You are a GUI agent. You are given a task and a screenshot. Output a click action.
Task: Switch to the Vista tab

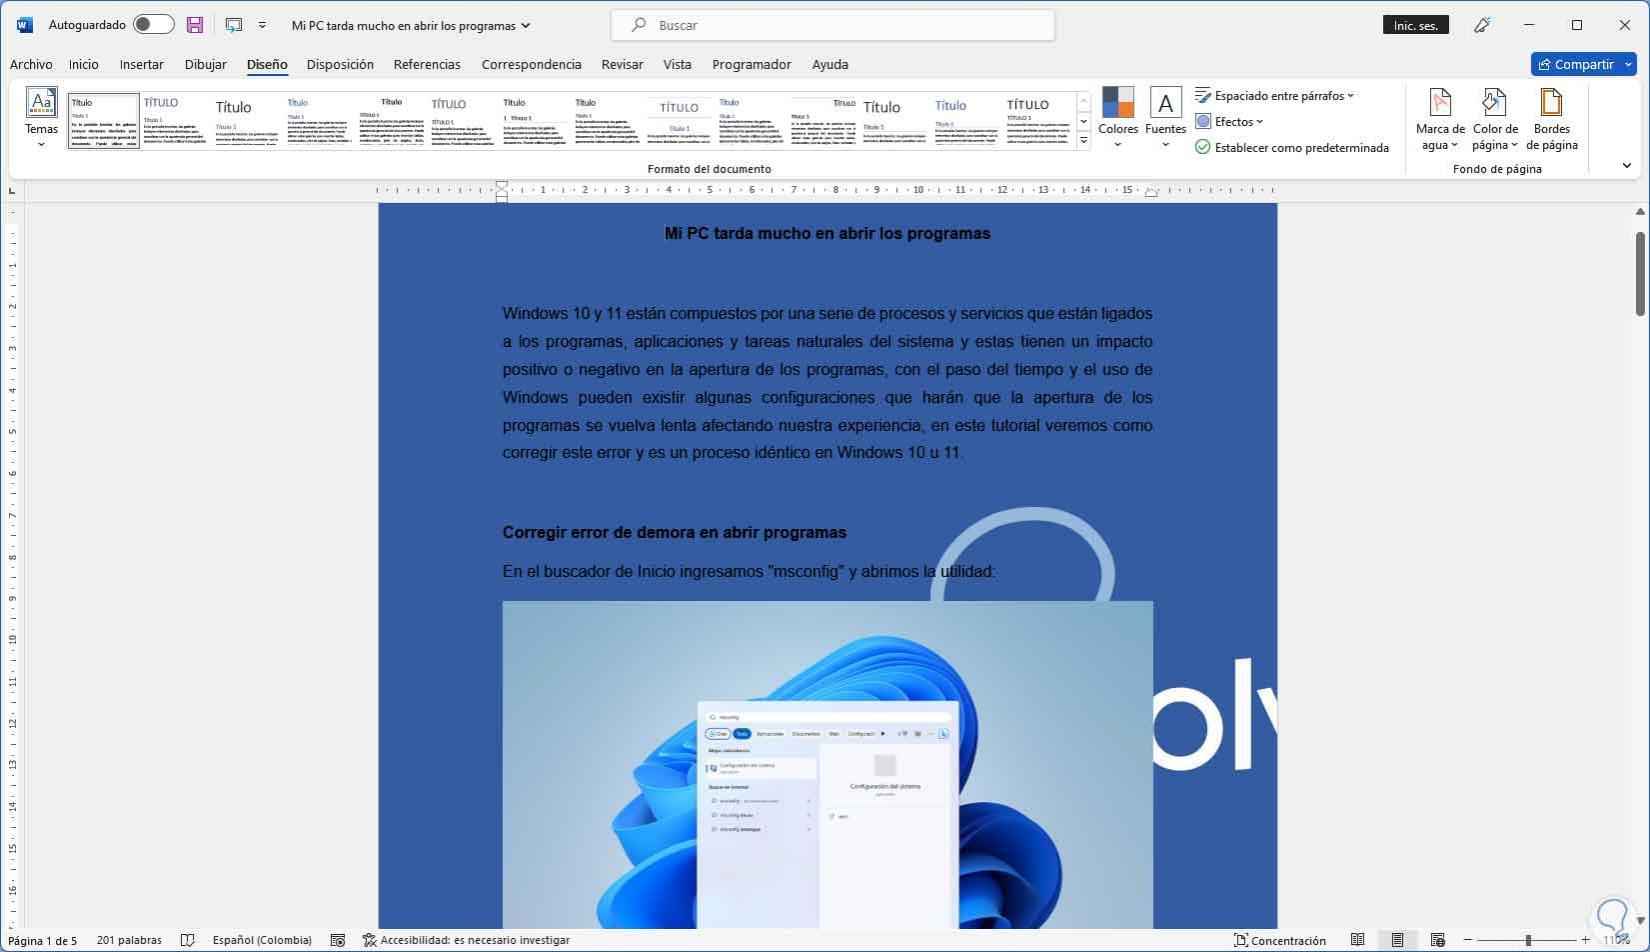677,64
